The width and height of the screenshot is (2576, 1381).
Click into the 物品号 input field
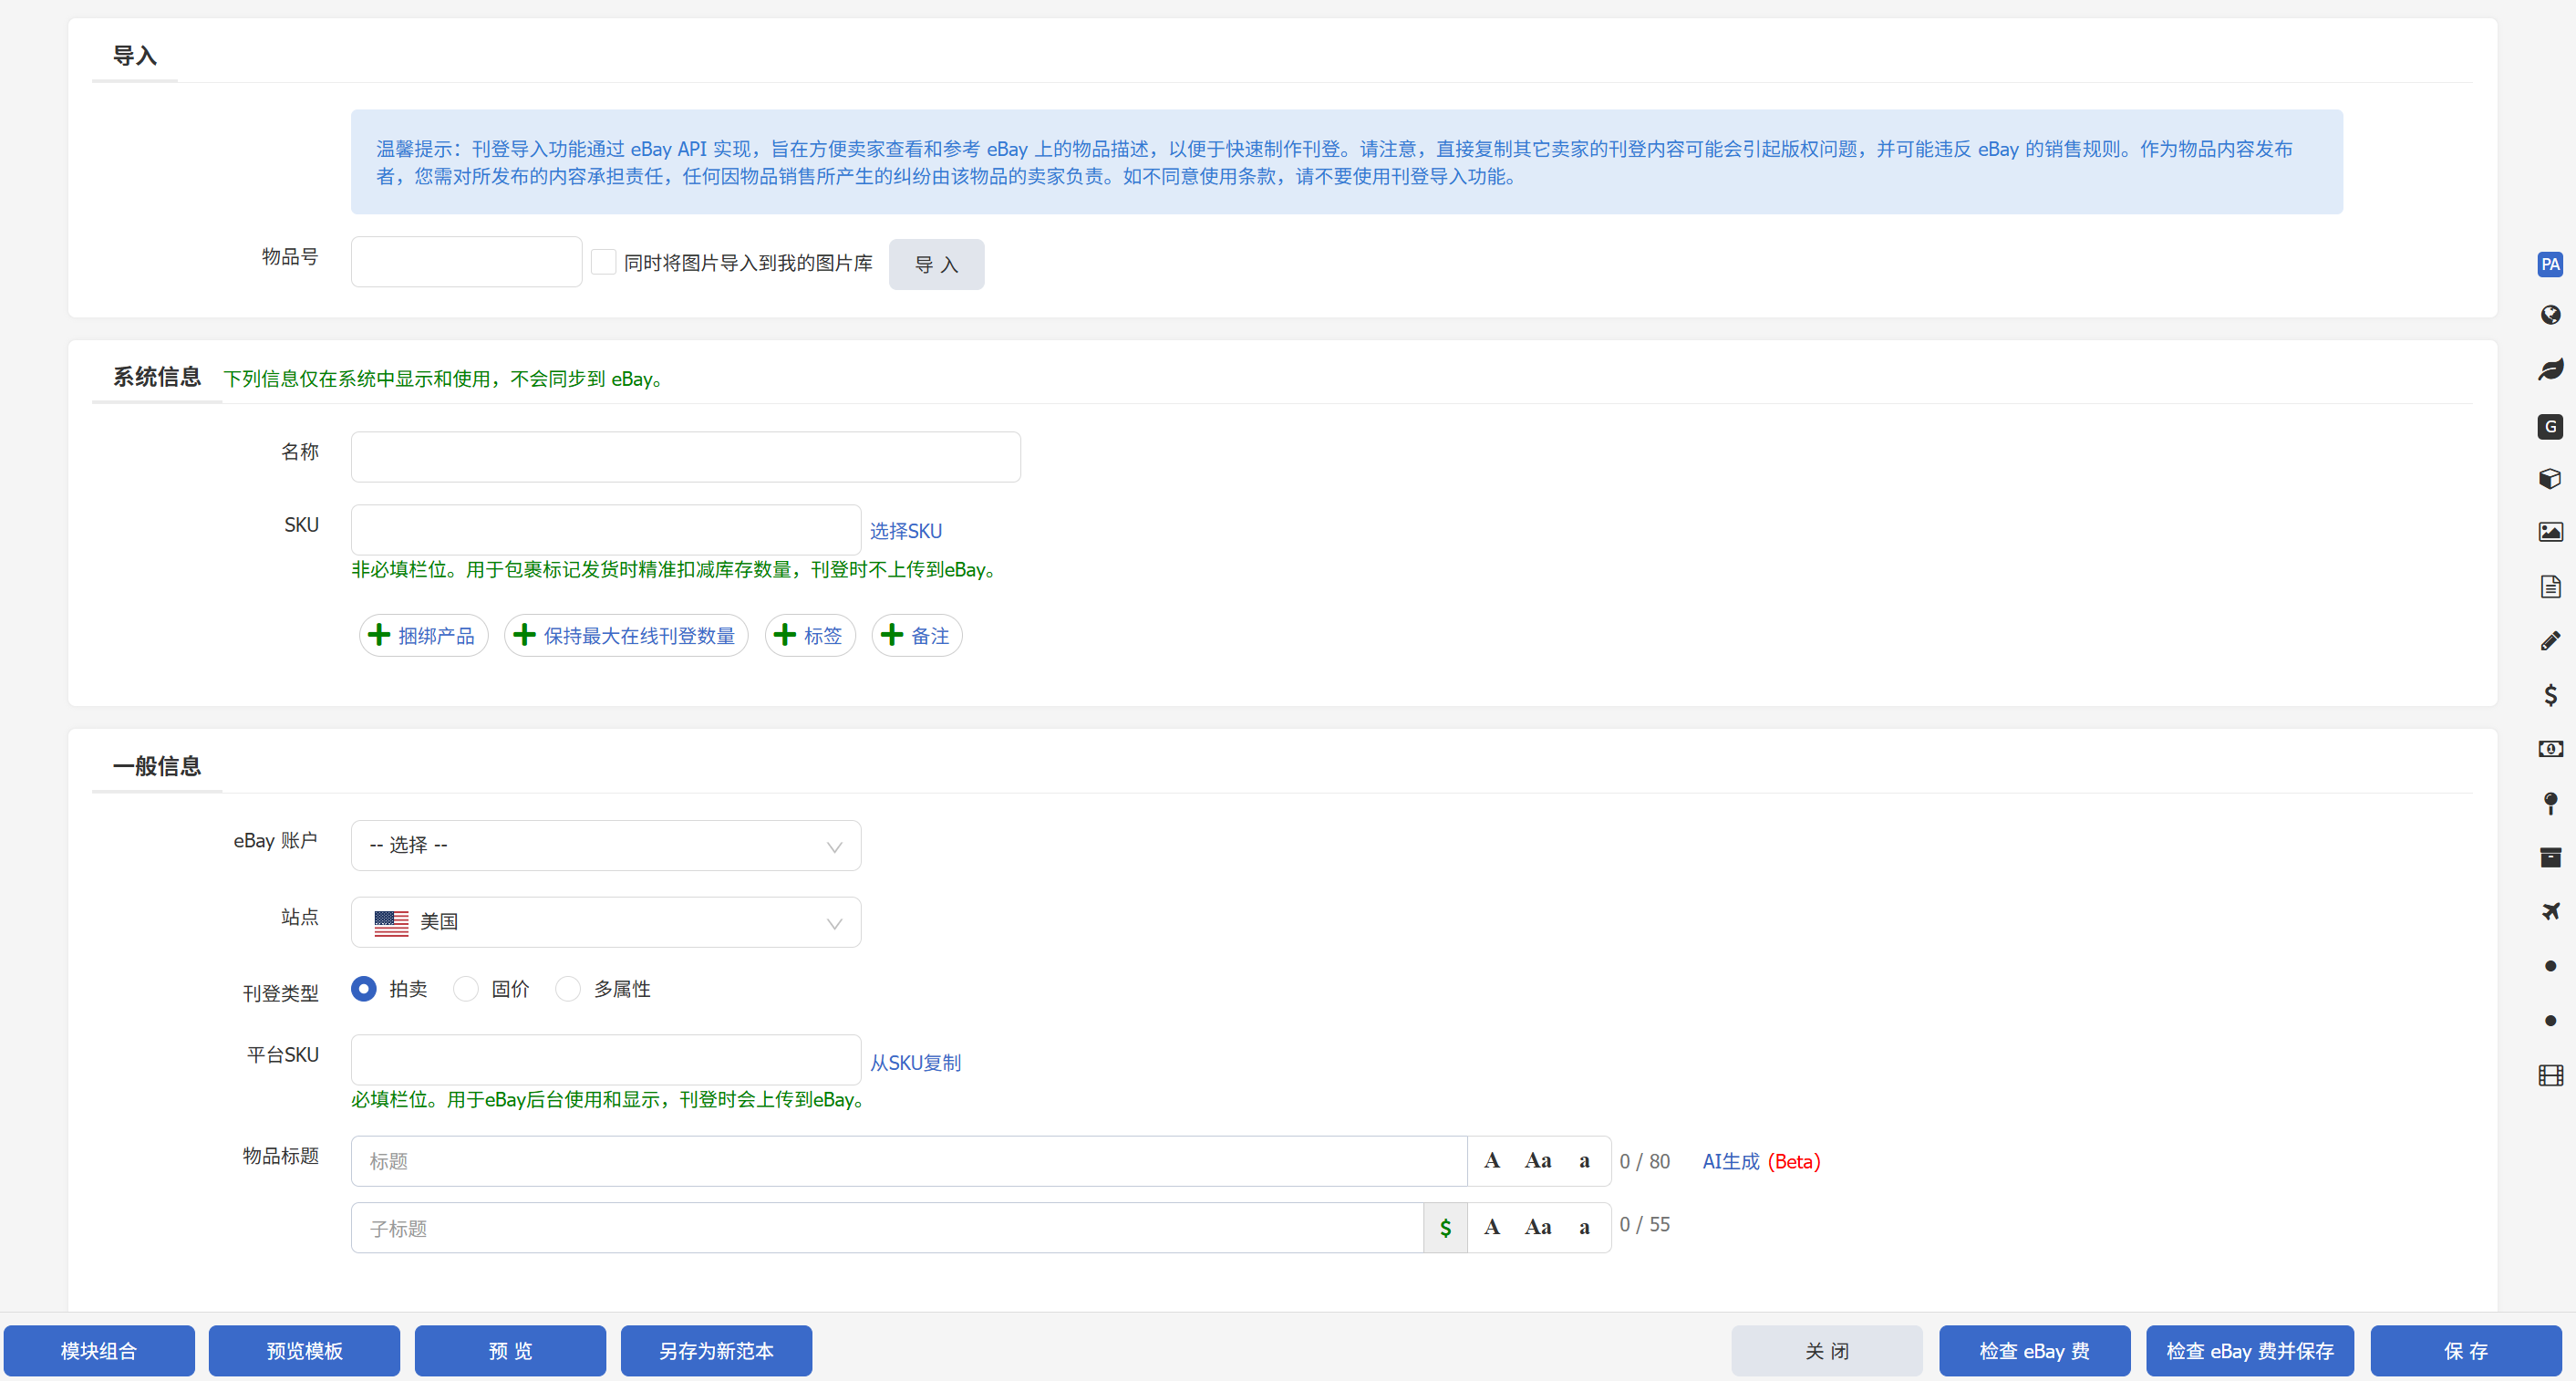(466, 262)
